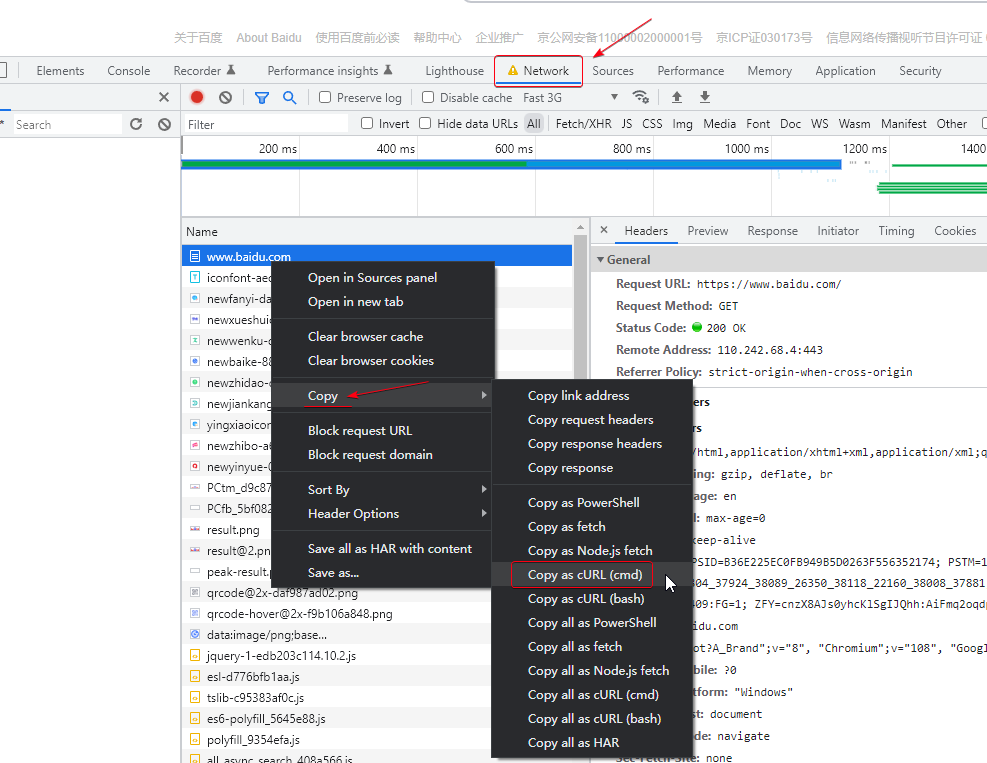The image size is (987, 763).
Task: Stop recording network log red button
Action: point(197,97)
